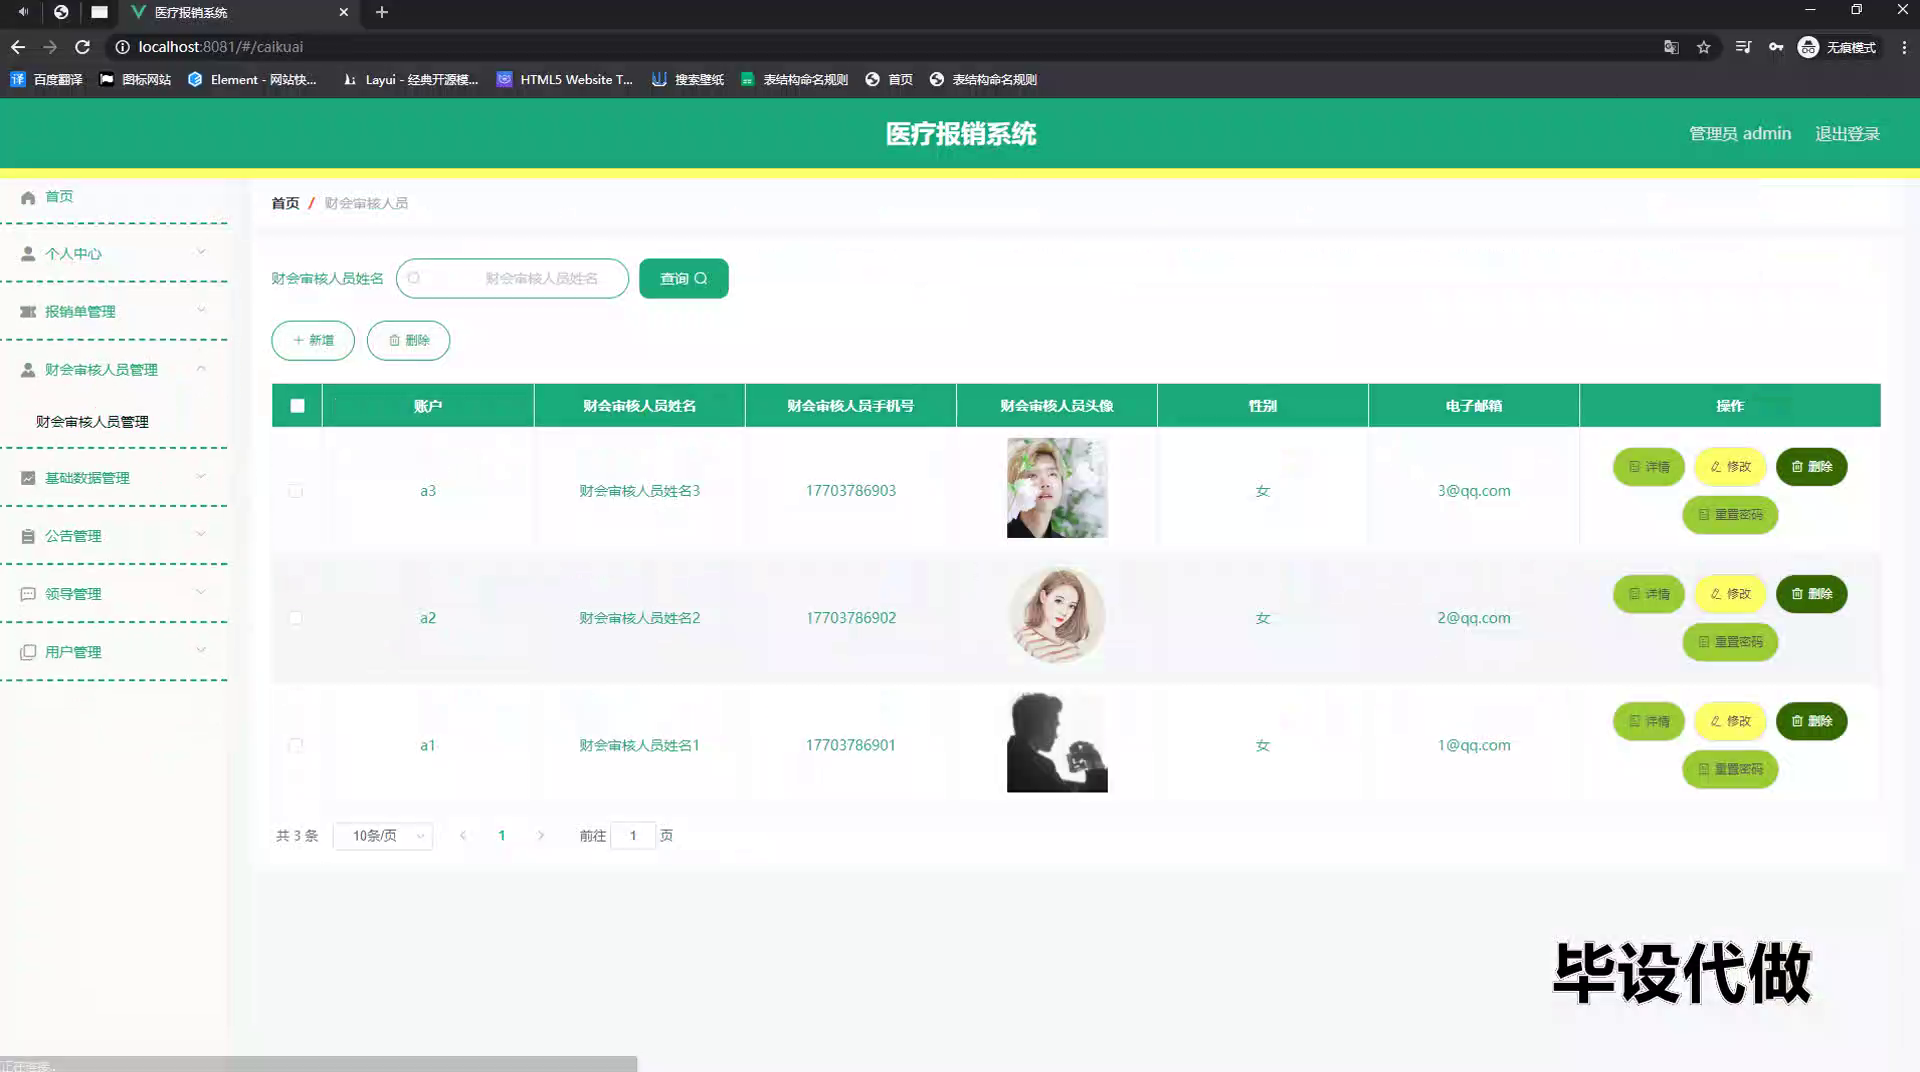Expand the 报销单管理 menu chevron
The height and width of the screenshot is (1072, 1920).
(x=201, y=311)
